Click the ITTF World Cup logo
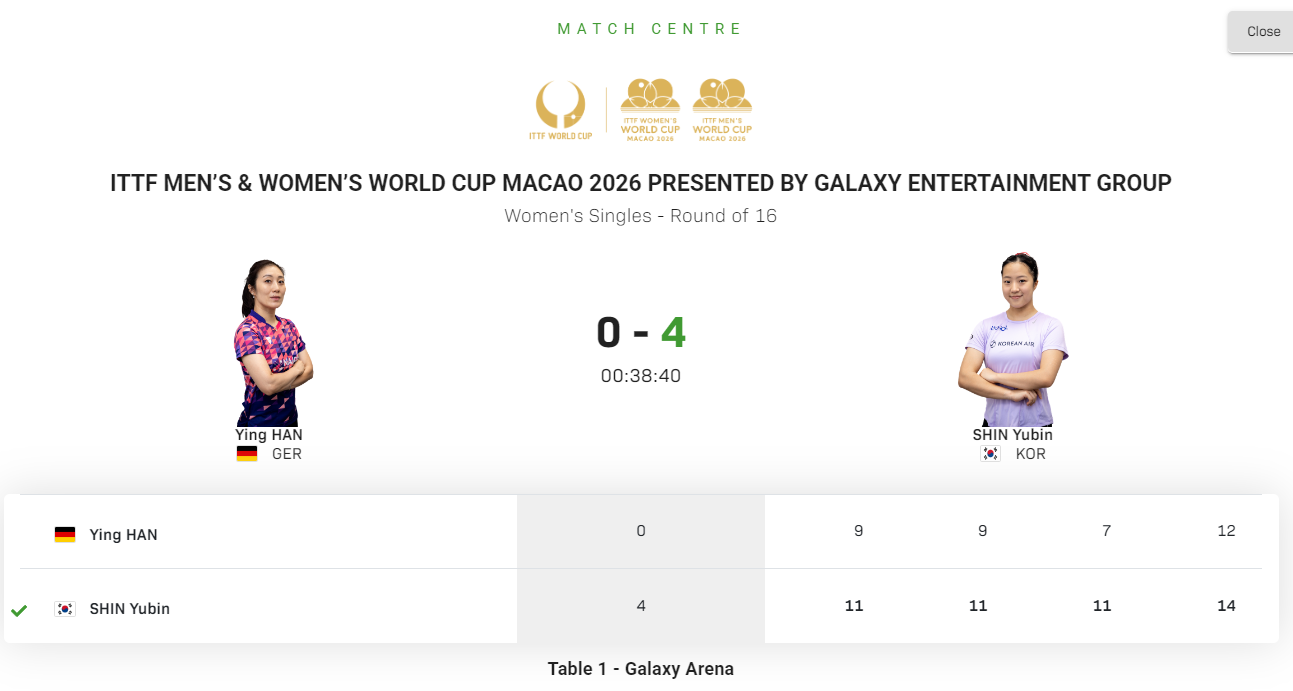This screenshot has width=1293, height=691. click(560, 110)
